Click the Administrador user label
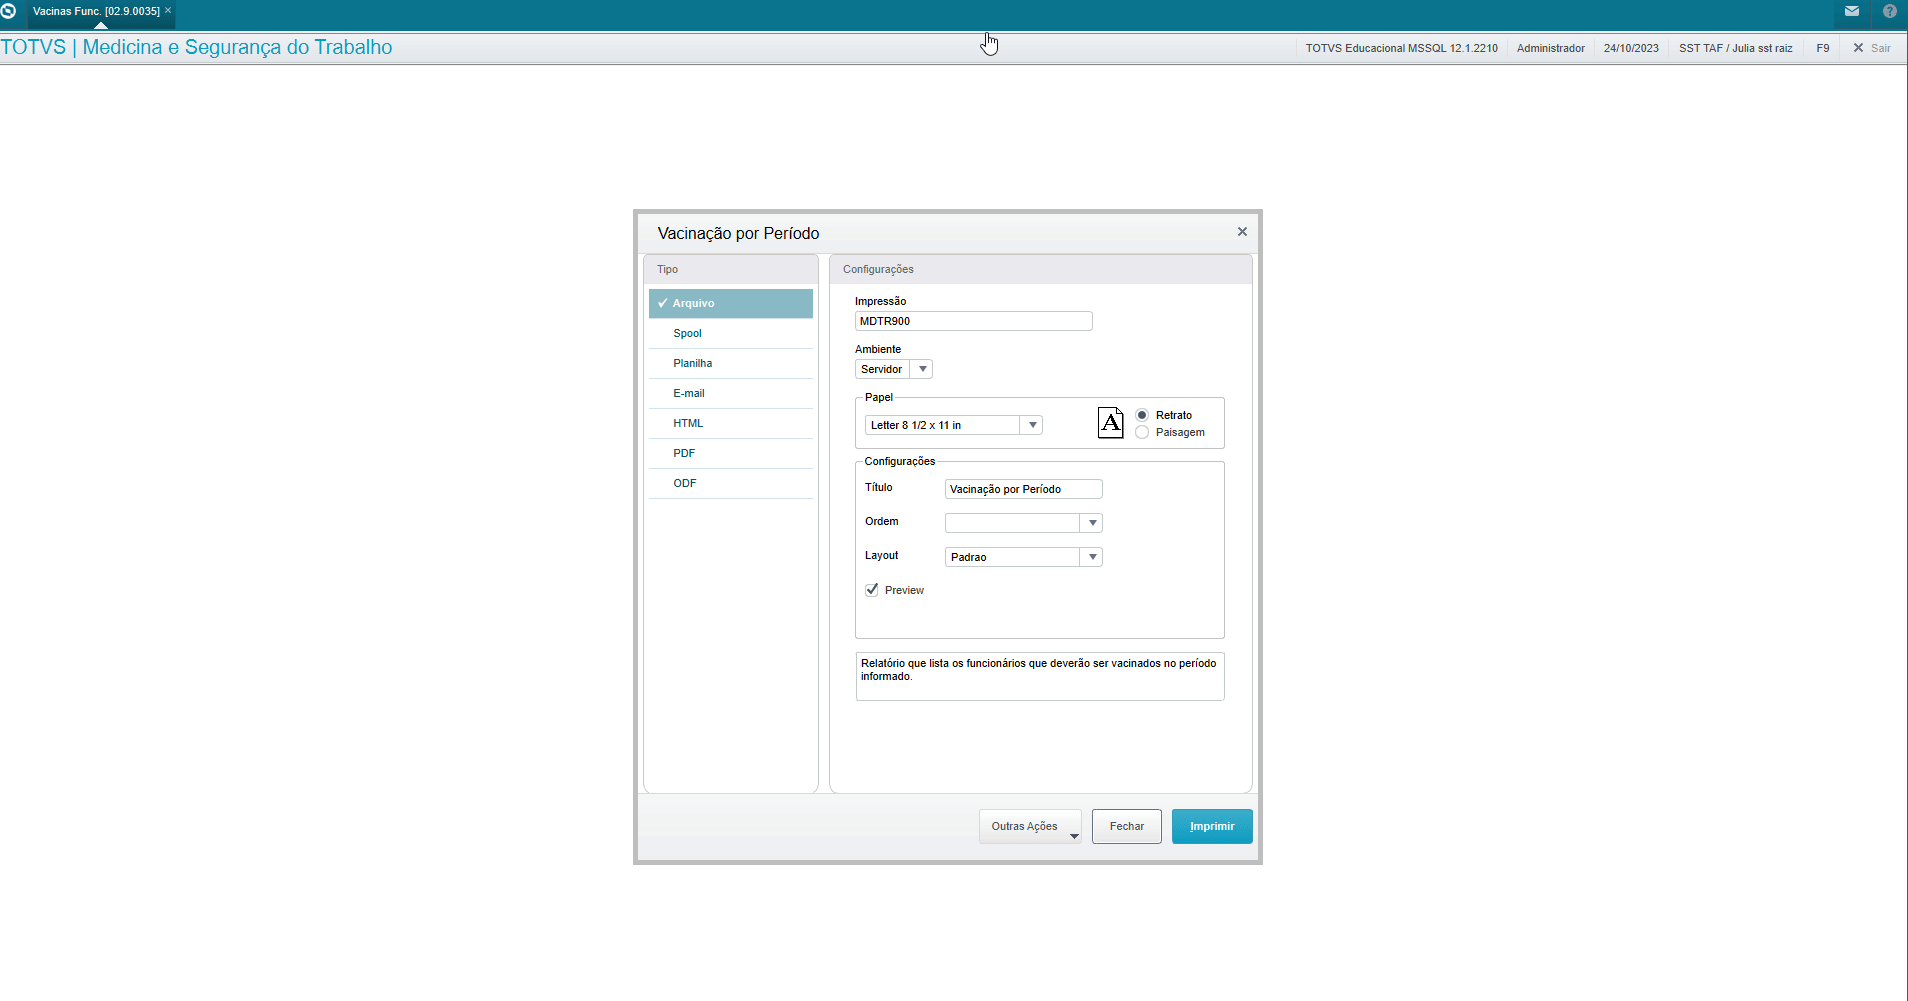 (1550, 48)
